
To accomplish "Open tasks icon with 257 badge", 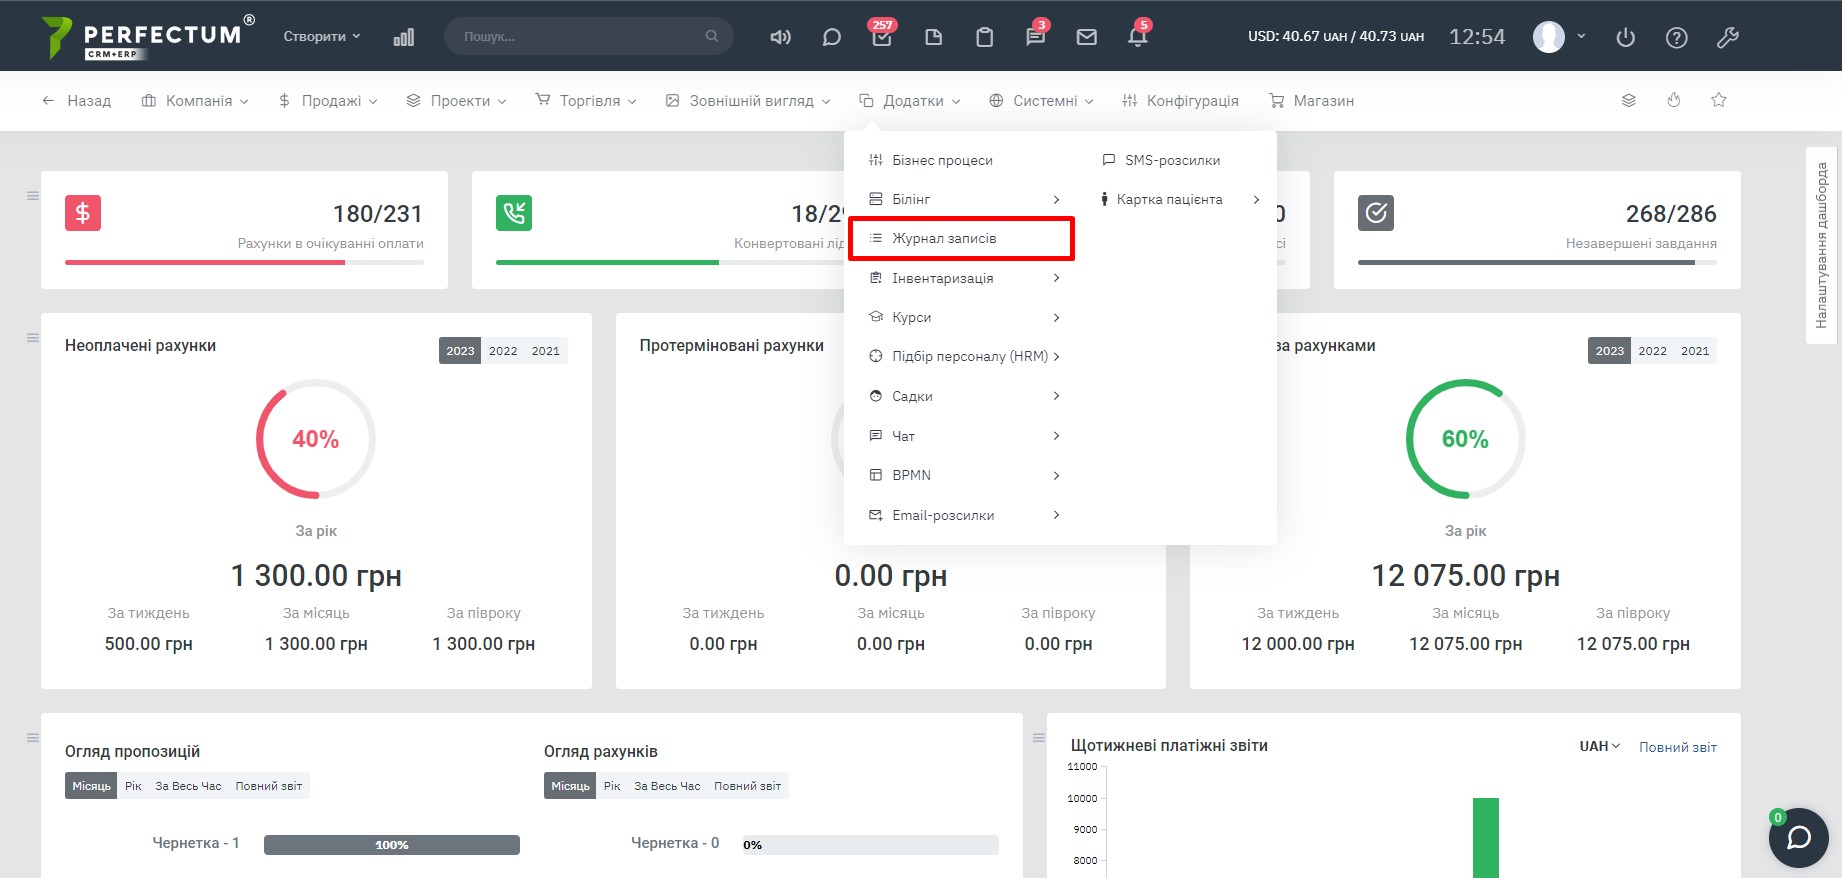I will pos(882,37).
